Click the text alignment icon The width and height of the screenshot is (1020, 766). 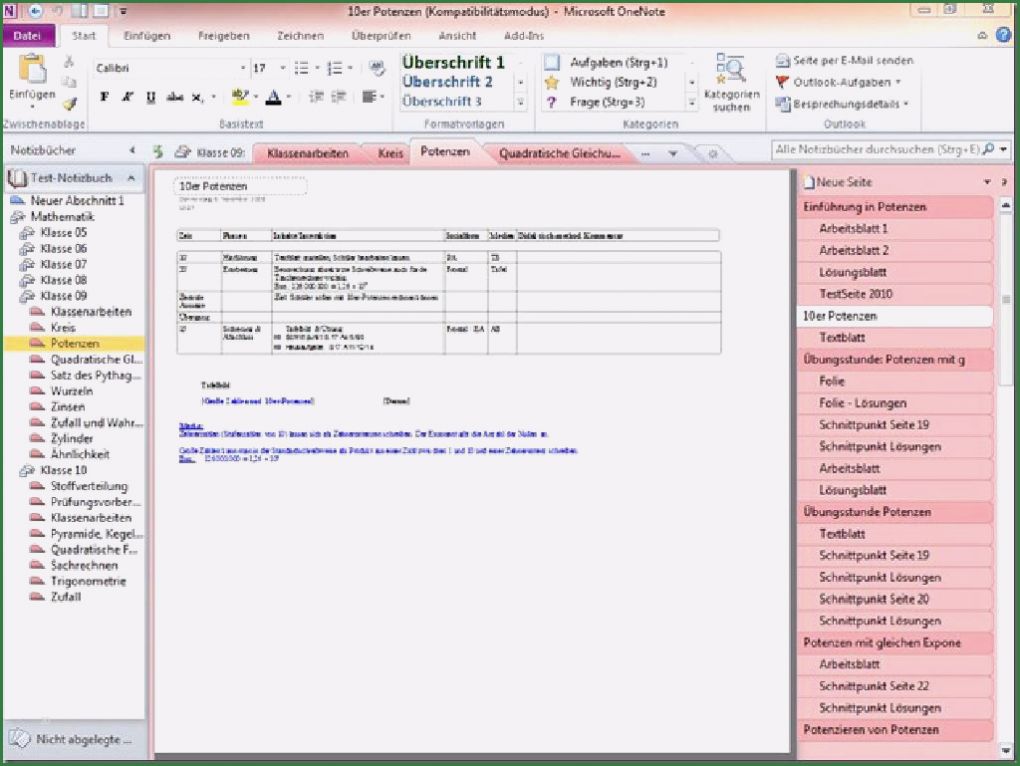pyautogui.click(x=369, y=97)
